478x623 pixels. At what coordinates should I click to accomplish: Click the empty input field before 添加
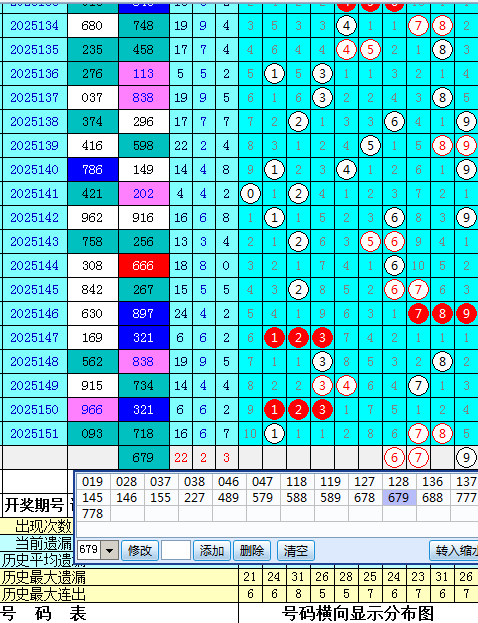[x=176, y=550]
